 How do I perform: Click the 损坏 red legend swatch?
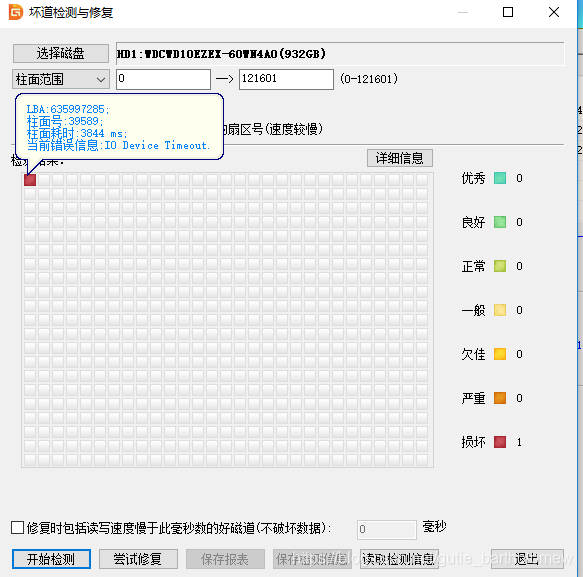point(500,442)
